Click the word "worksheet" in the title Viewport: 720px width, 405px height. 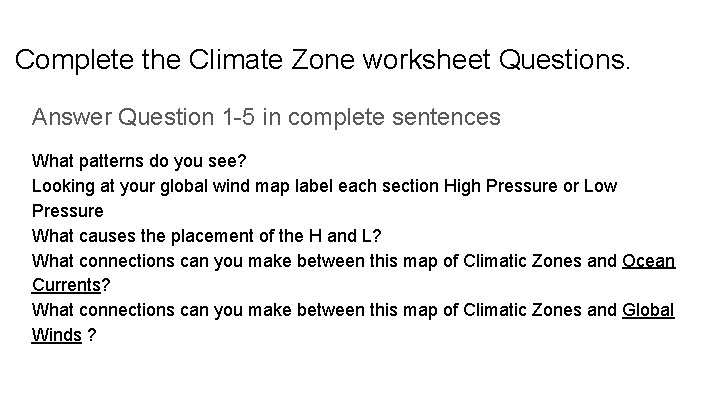(x=427, y=59)
